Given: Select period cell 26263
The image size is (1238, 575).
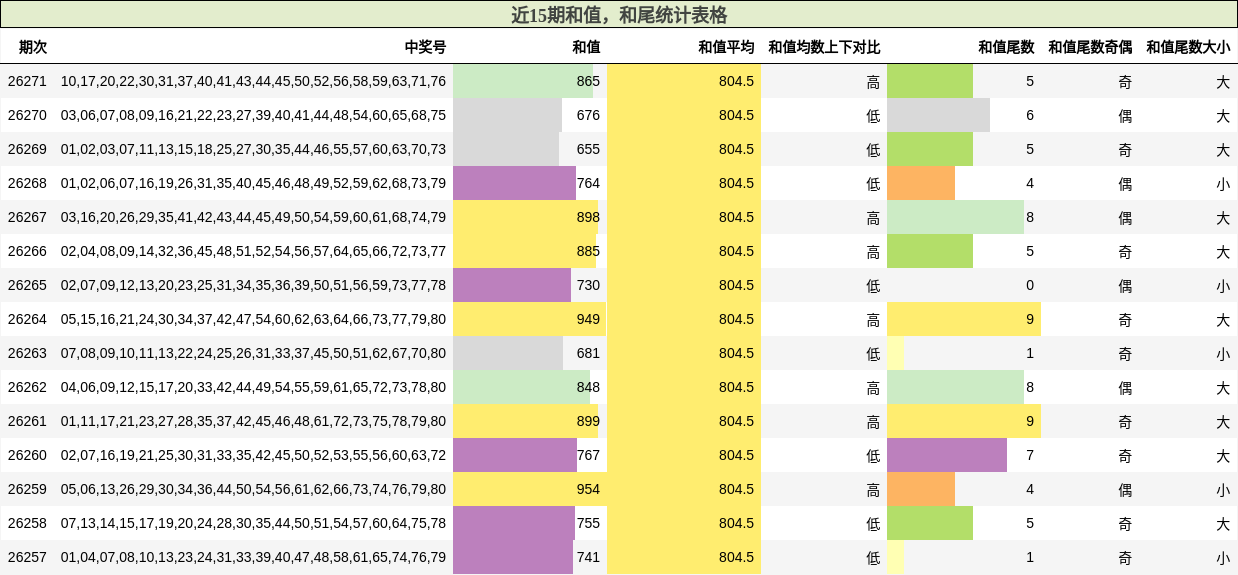Looking at the screenshot, I should [x=27, y=353].
